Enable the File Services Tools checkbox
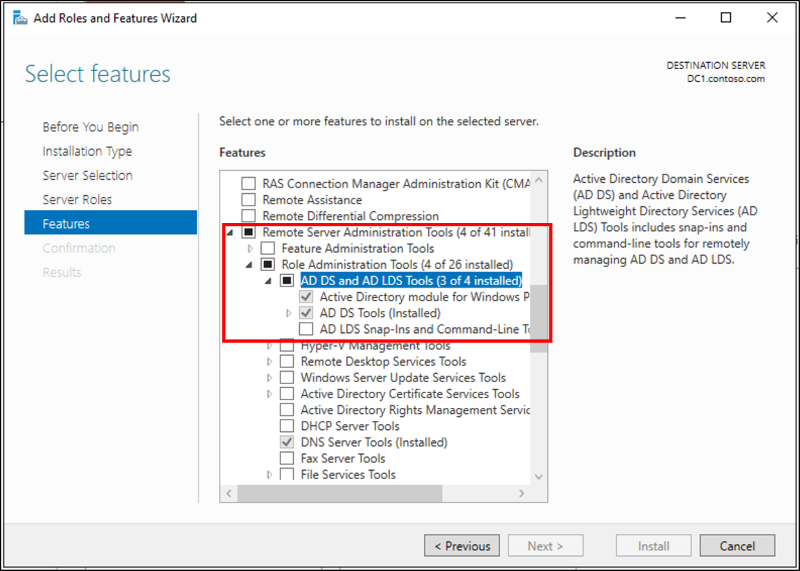 click(287, 474)
